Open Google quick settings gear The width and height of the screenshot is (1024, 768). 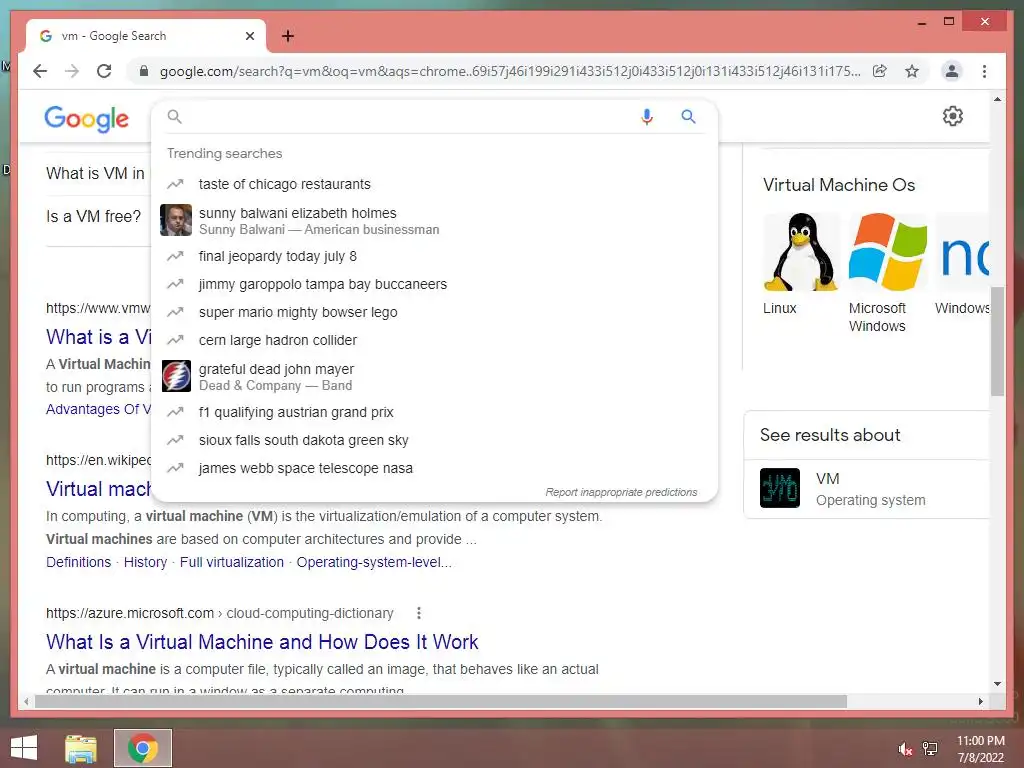coord(953,116)
